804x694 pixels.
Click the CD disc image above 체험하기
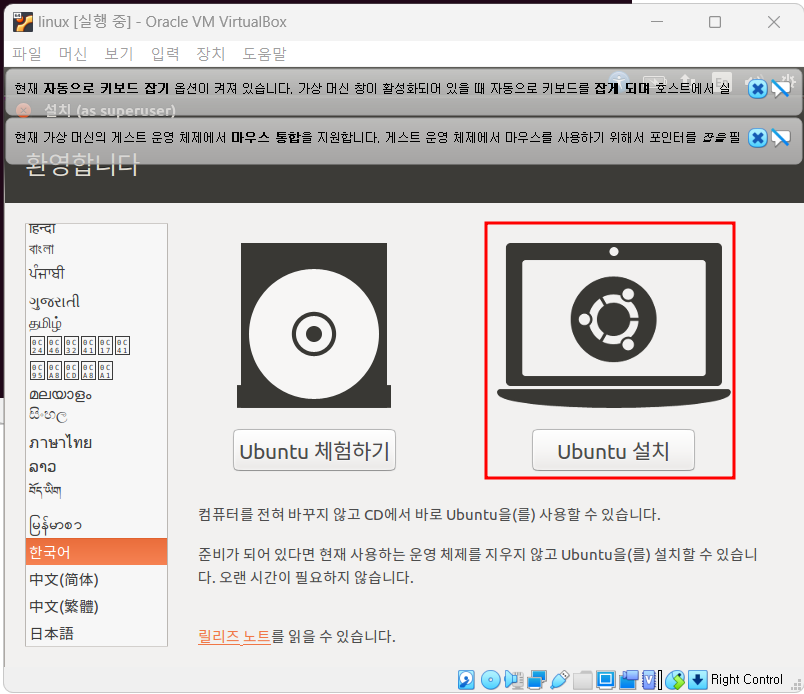tap(314, 326)
